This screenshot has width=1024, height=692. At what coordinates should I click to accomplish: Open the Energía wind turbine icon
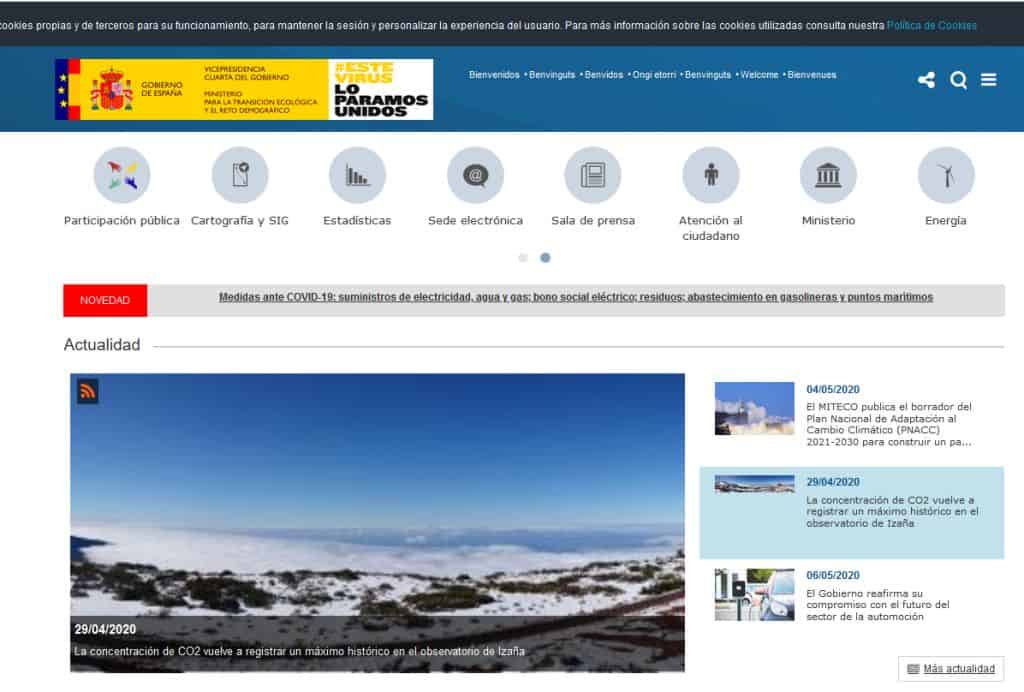click(x=946, y=176)
